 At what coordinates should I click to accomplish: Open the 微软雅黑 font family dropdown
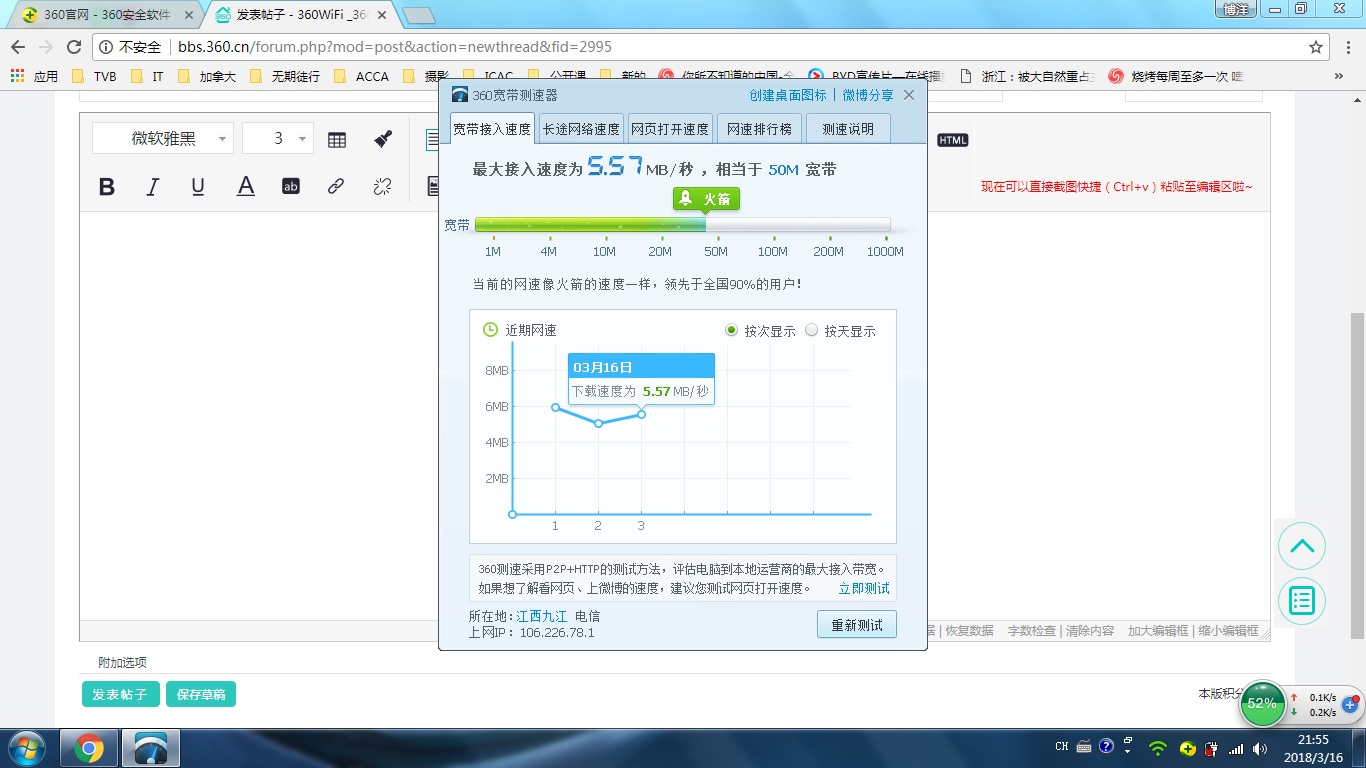click(163, 139)
